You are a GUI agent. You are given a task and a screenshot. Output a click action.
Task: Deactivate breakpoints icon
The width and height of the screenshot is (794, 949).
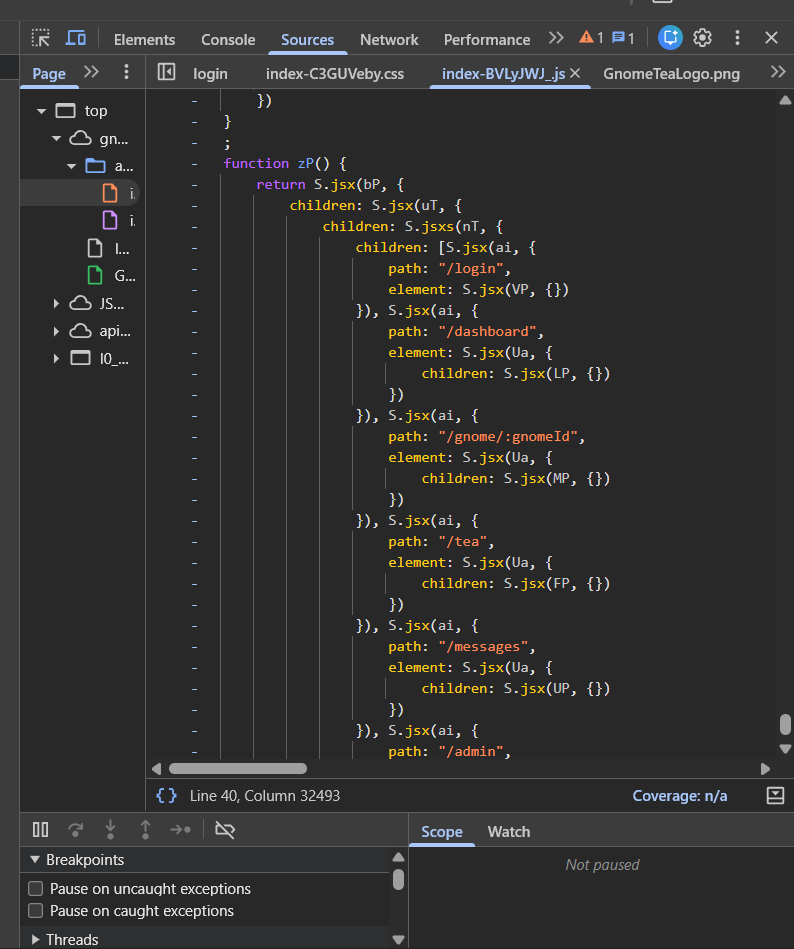tap(225, 829)
